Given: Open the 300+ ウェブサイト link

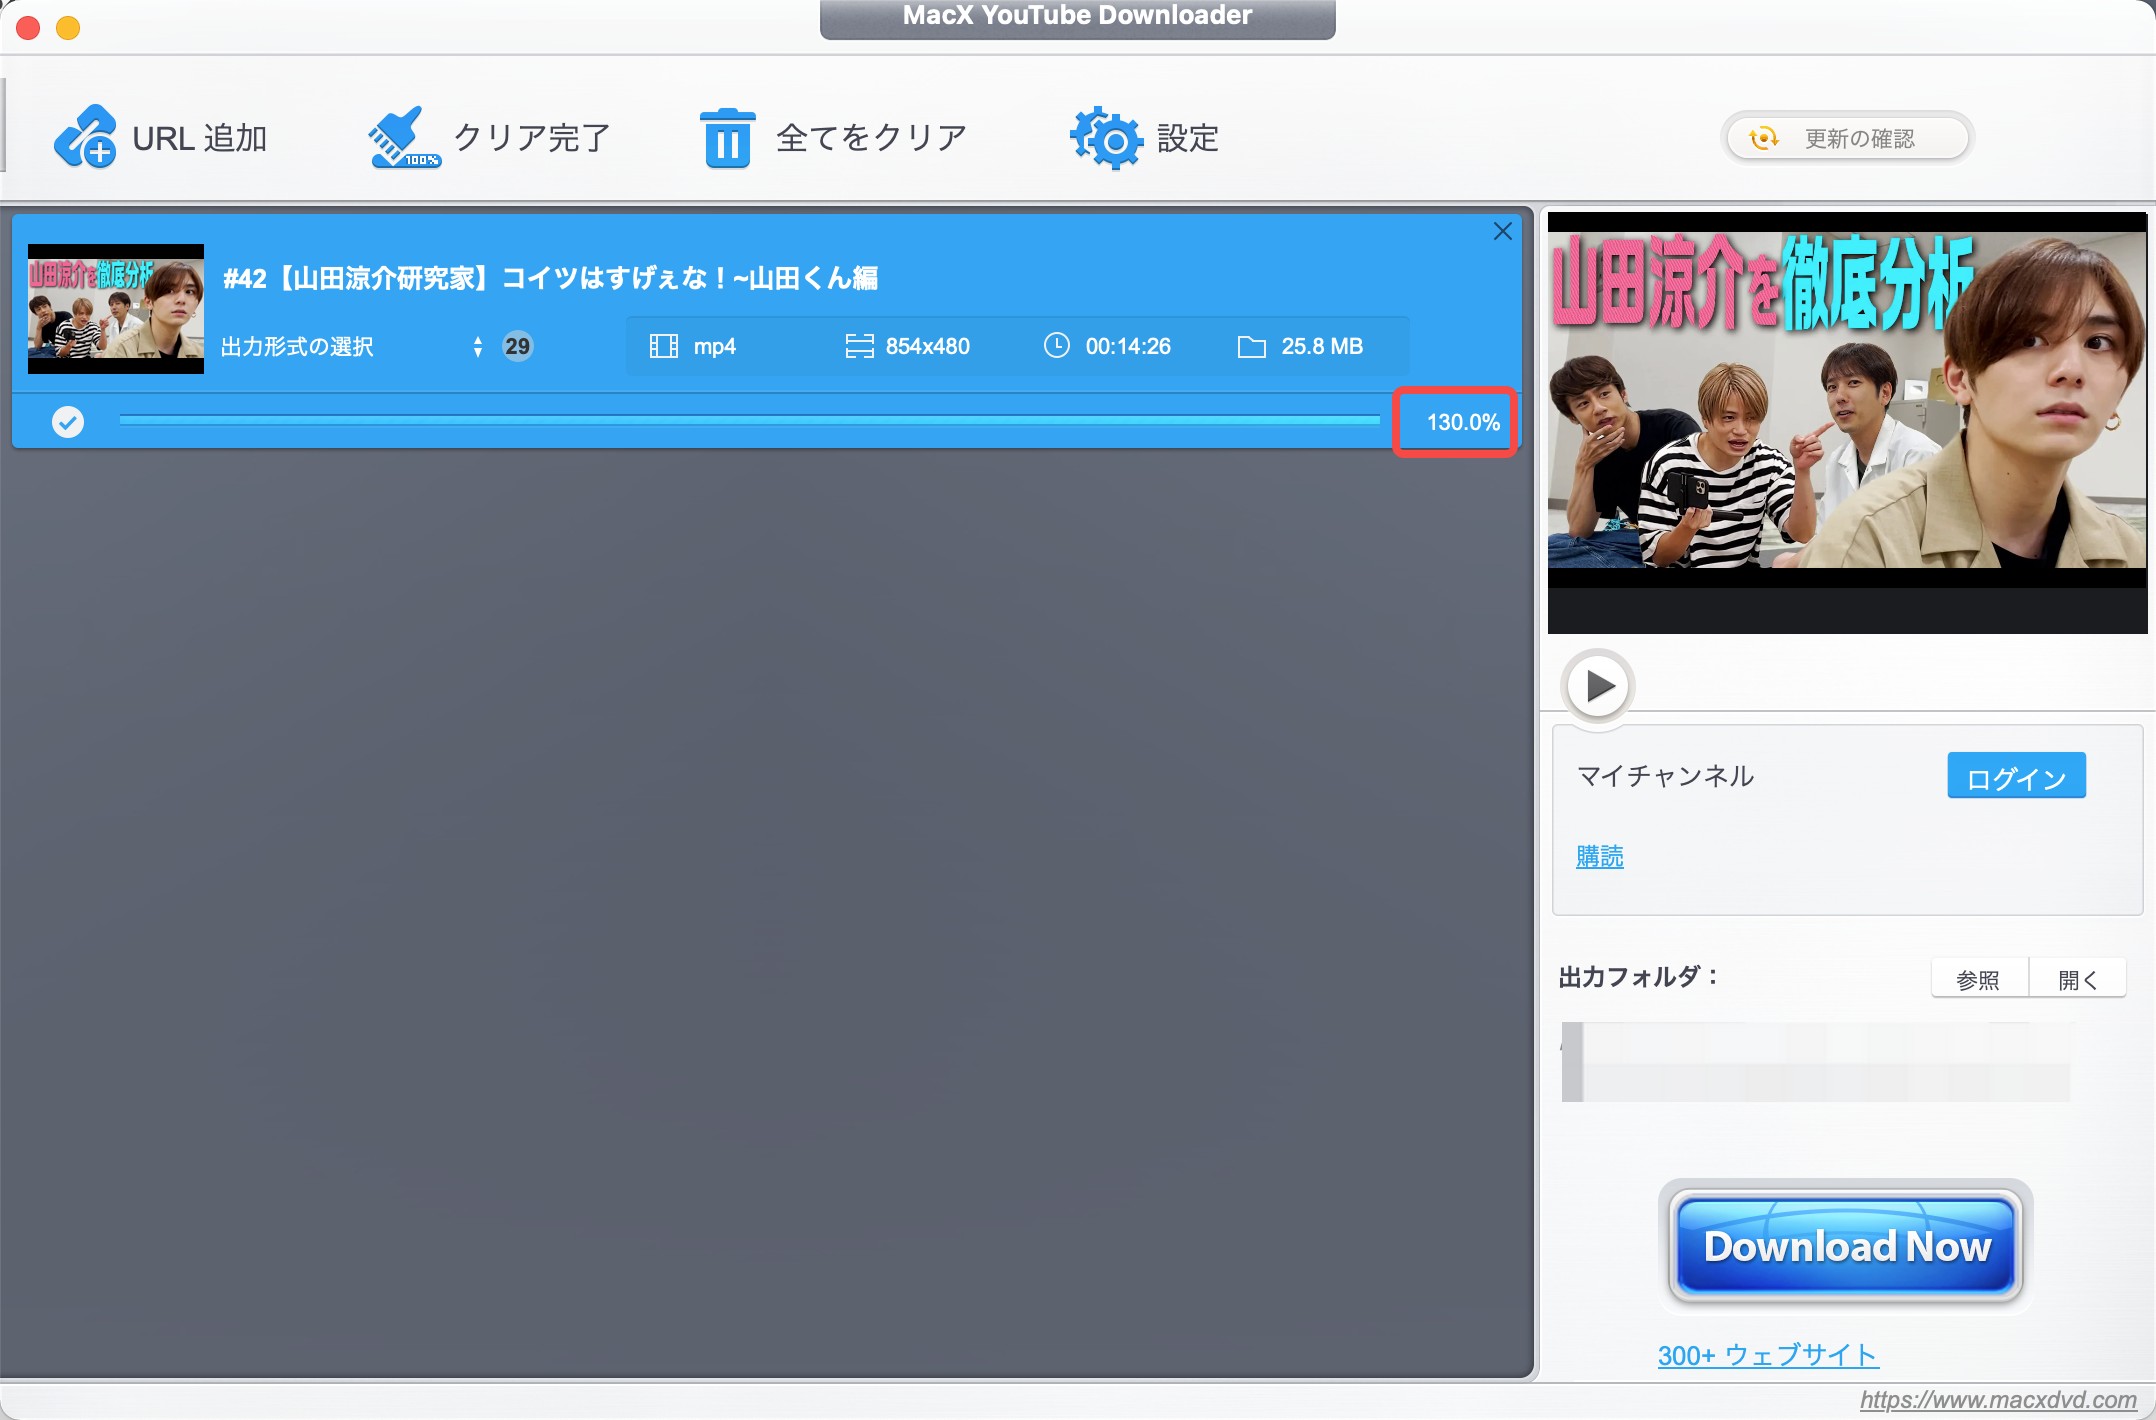Looking at the screenshot, I should click(1767, 1355).
